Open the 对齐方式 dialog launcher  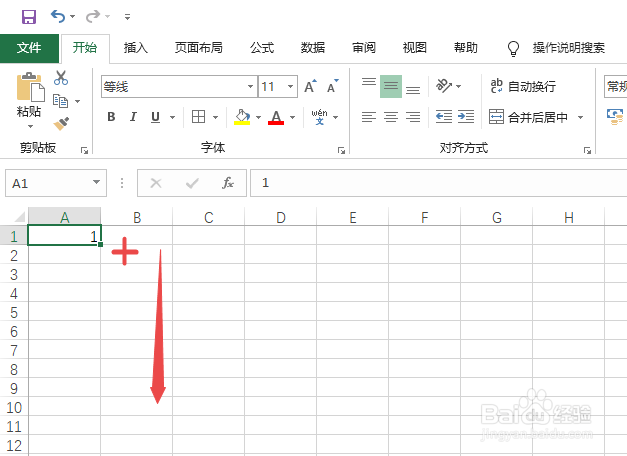pos(587,150)
